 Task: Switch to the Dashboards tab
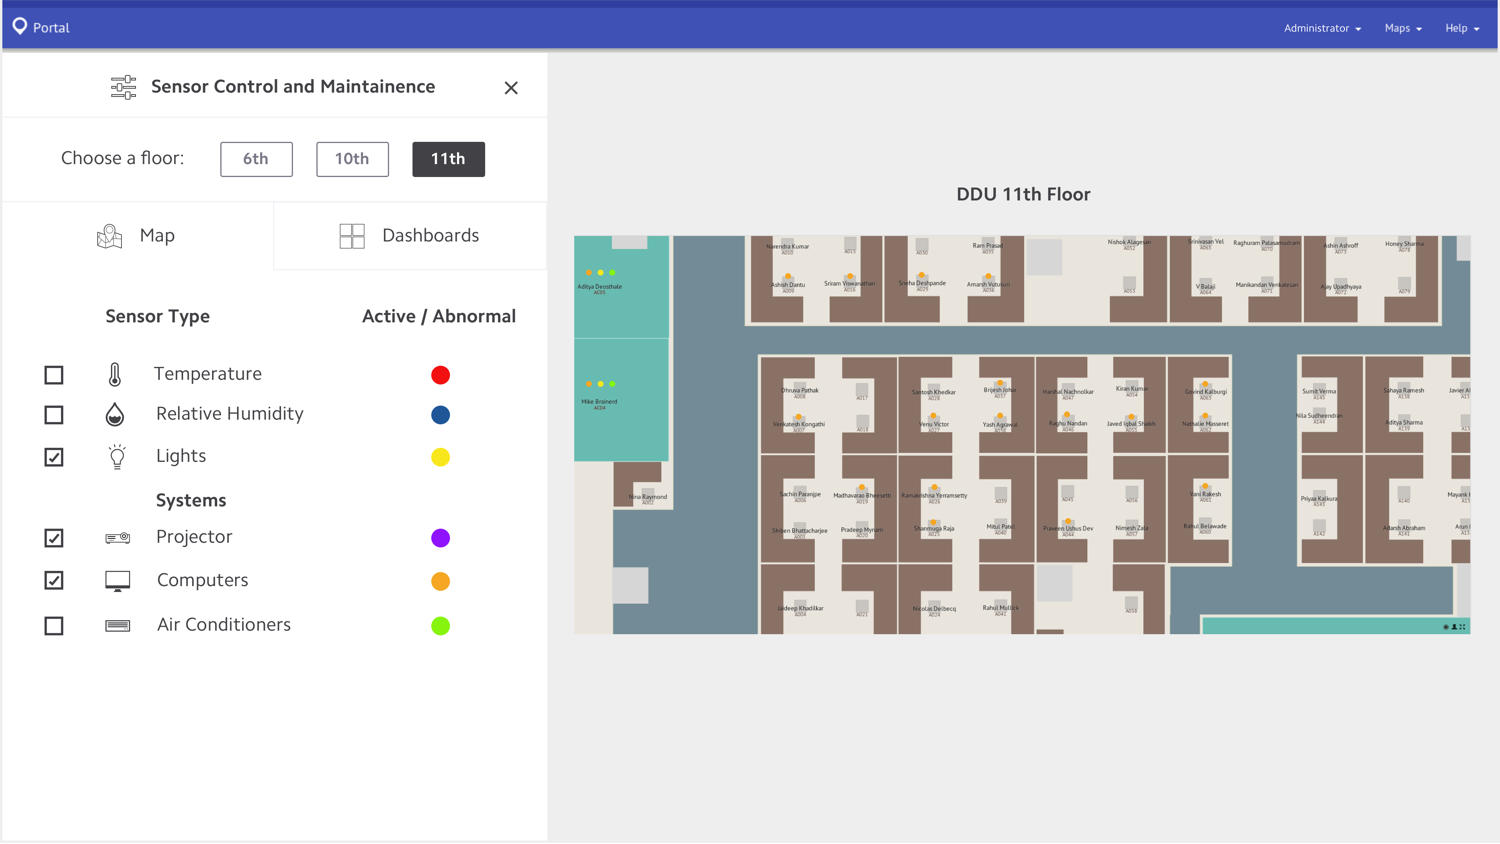pyautogui.click(x=410, y=236)
